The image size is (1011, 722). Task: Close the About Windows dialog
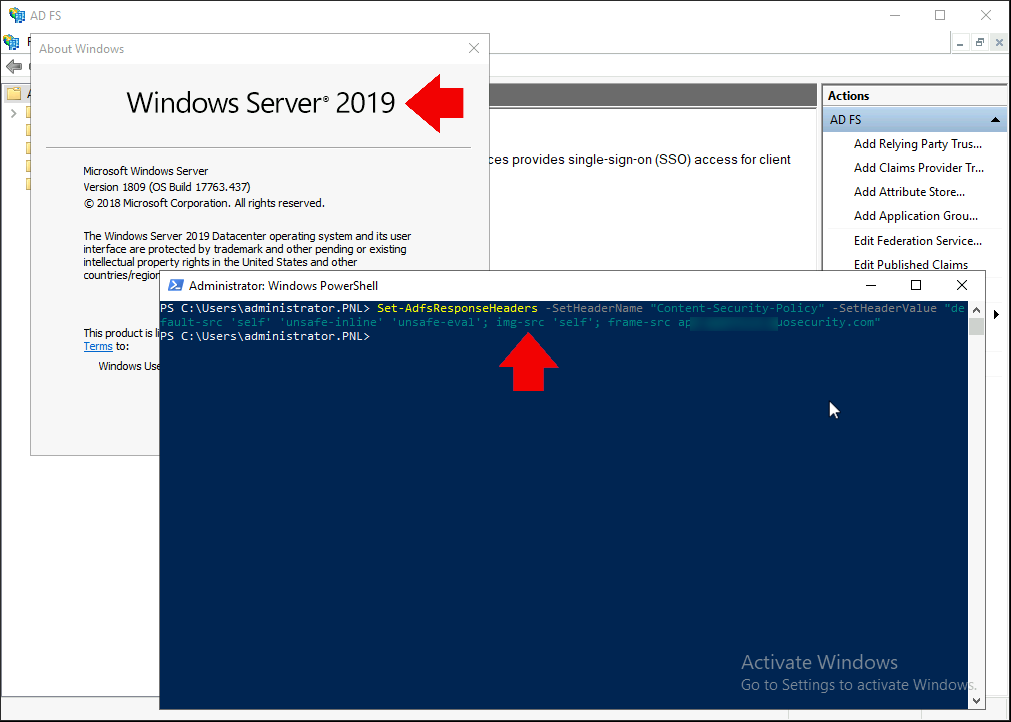click(x=474, y=48)
